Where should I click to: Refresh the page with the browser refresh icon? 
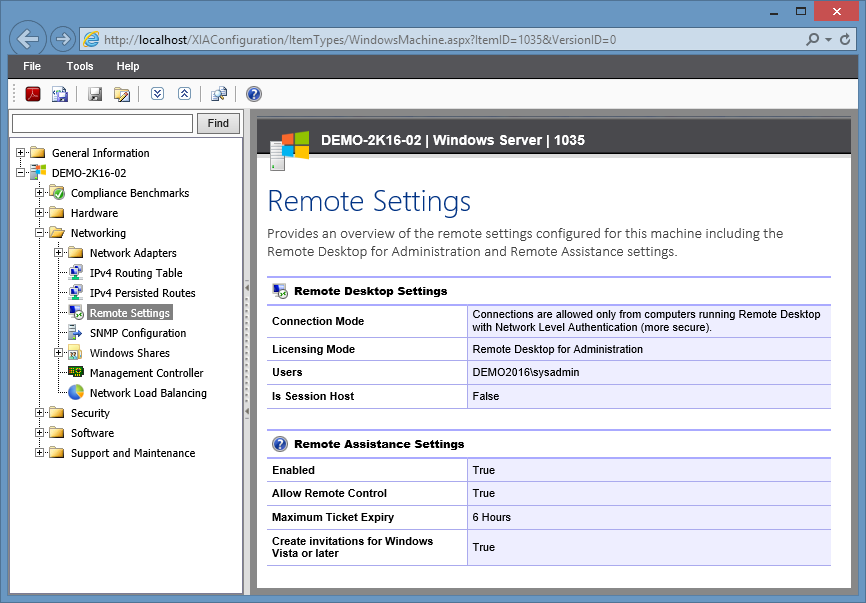pyautogui.click(x=843, y=37)
